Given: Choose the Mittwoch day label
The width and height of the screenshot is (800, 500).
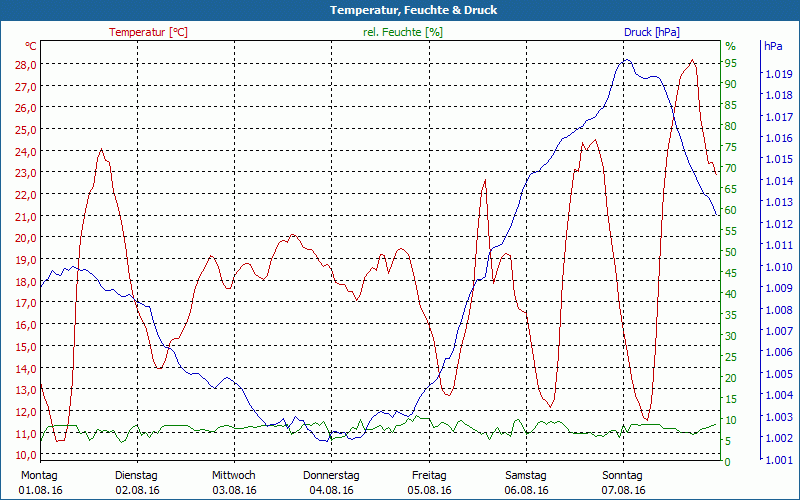Looking at the screenshot, I should [x=234, y=475].
